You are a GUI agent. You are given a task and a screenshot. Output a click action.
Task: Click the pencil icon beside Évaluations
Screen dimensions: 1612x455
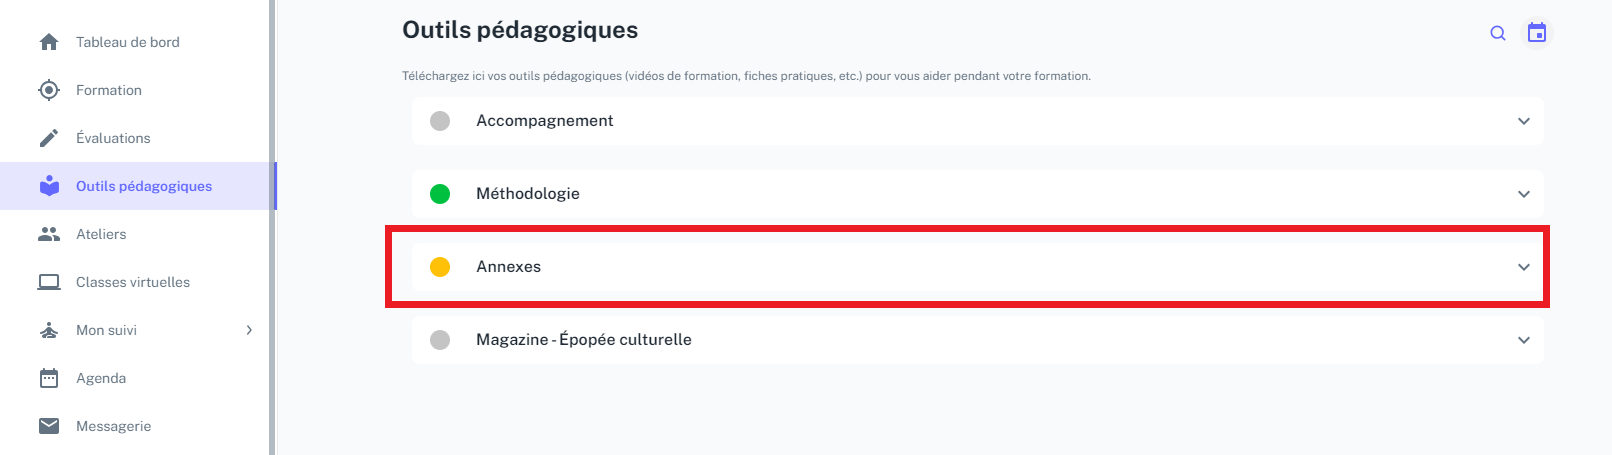click(x=49, y=138)
